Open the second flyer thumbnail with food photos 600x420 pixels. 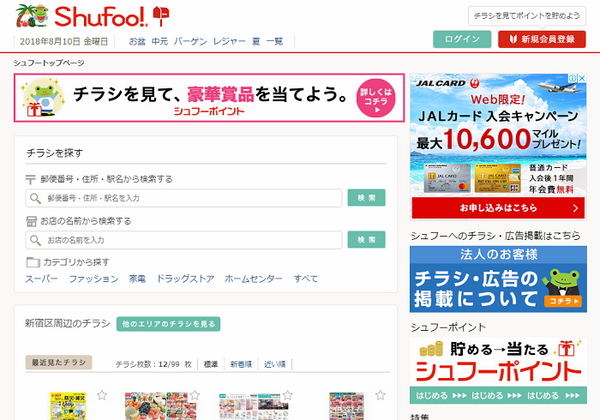pyautogui.click(x=161, y=406)
